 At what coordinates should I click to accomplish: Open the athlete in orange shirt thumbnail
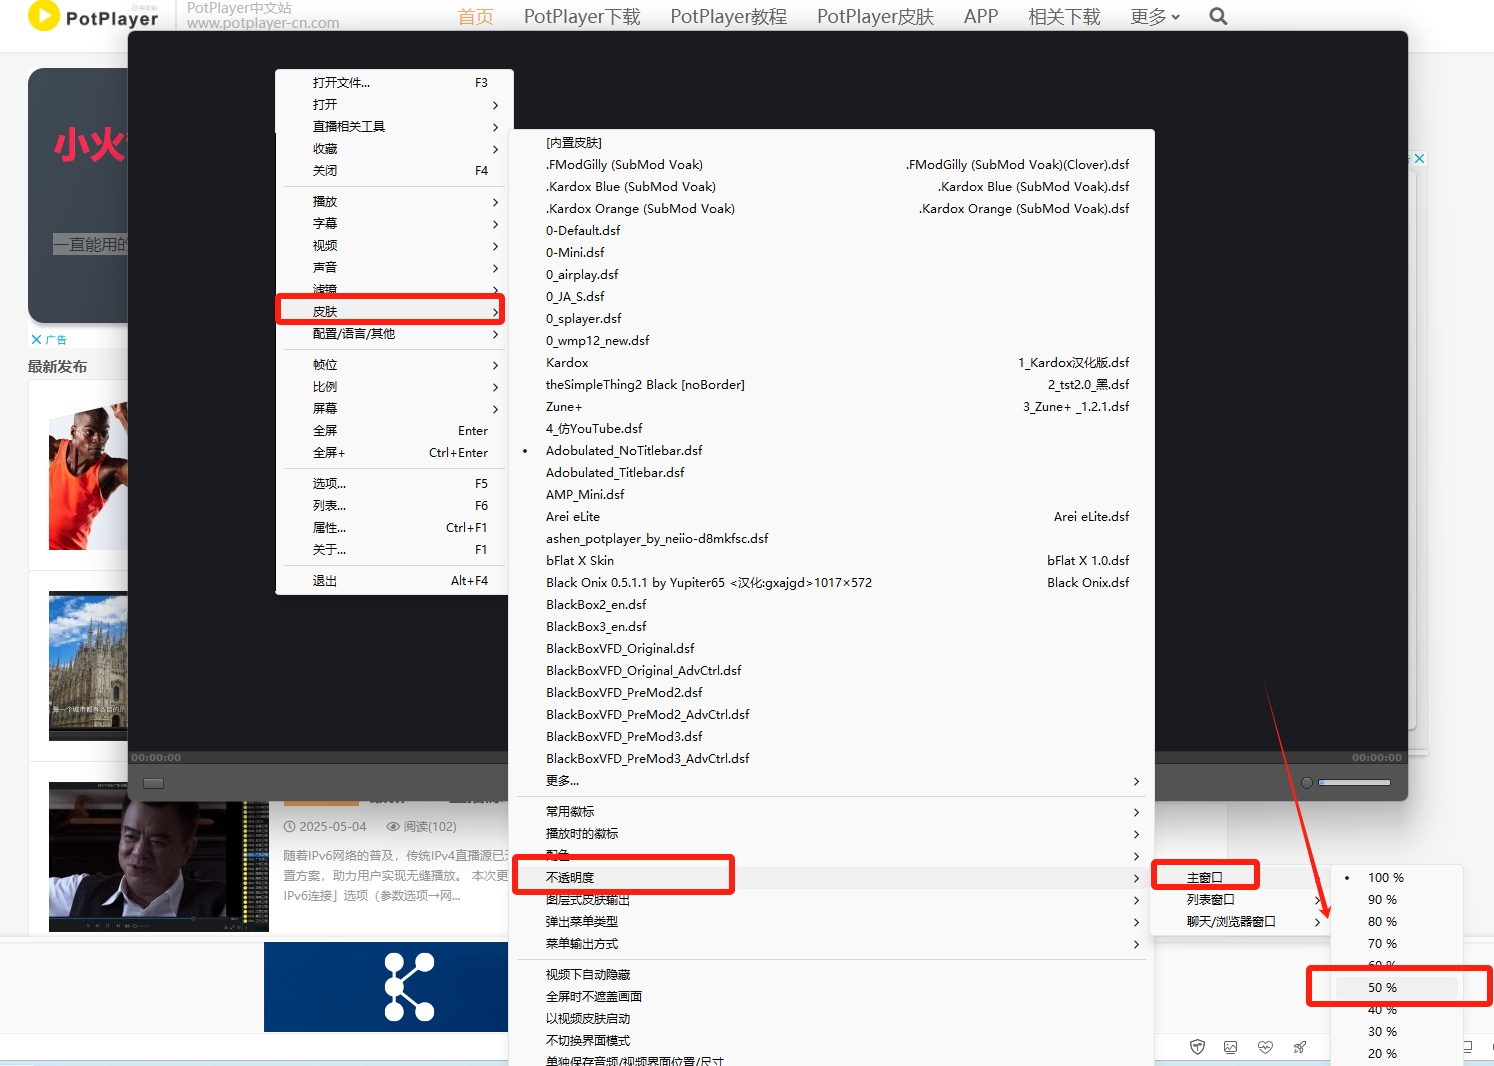pos(88,476)
